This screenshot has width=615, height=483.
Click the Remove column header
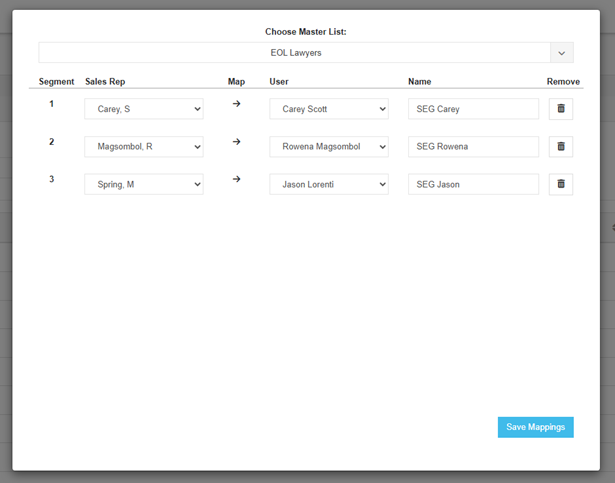tap(563, 82)
